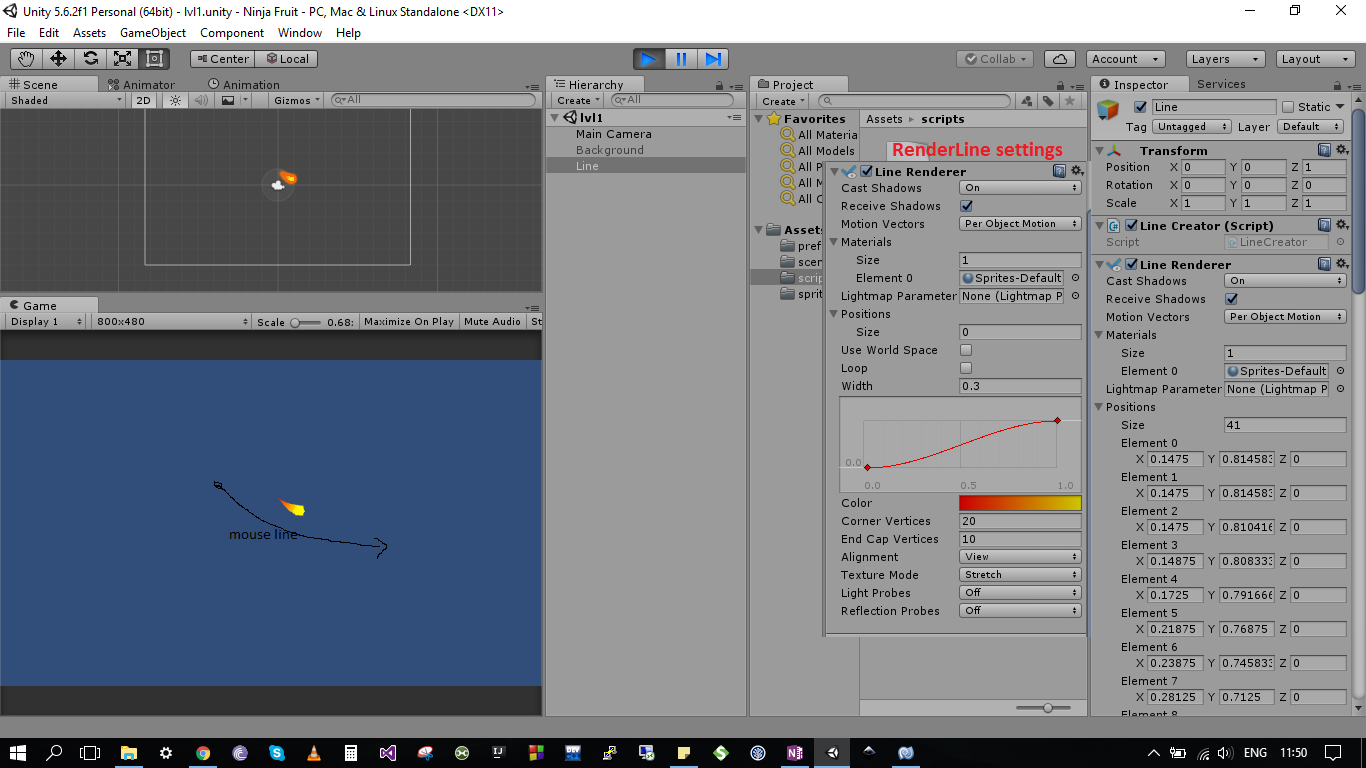
Task: Open the Layers dropdown in toolbar
Action: 1225,59
